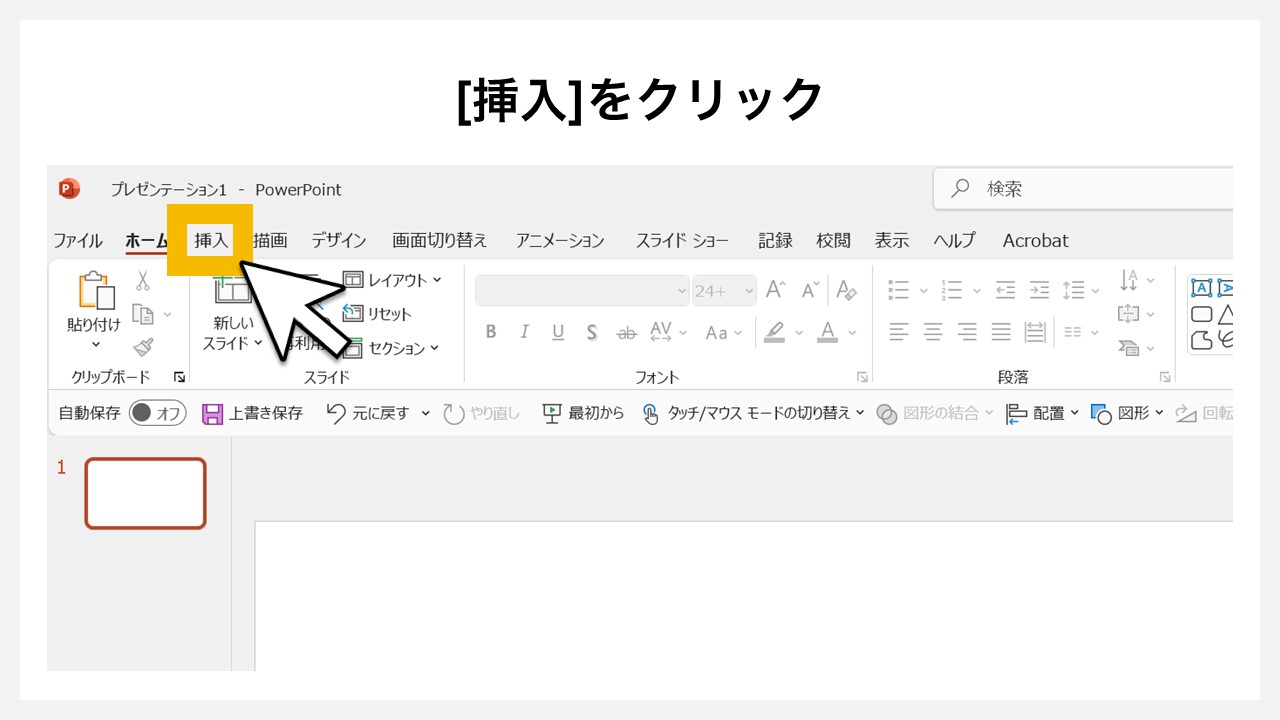Click the 貼り付け paste button
Screen dimensions: 1280x720
(93, 305)
